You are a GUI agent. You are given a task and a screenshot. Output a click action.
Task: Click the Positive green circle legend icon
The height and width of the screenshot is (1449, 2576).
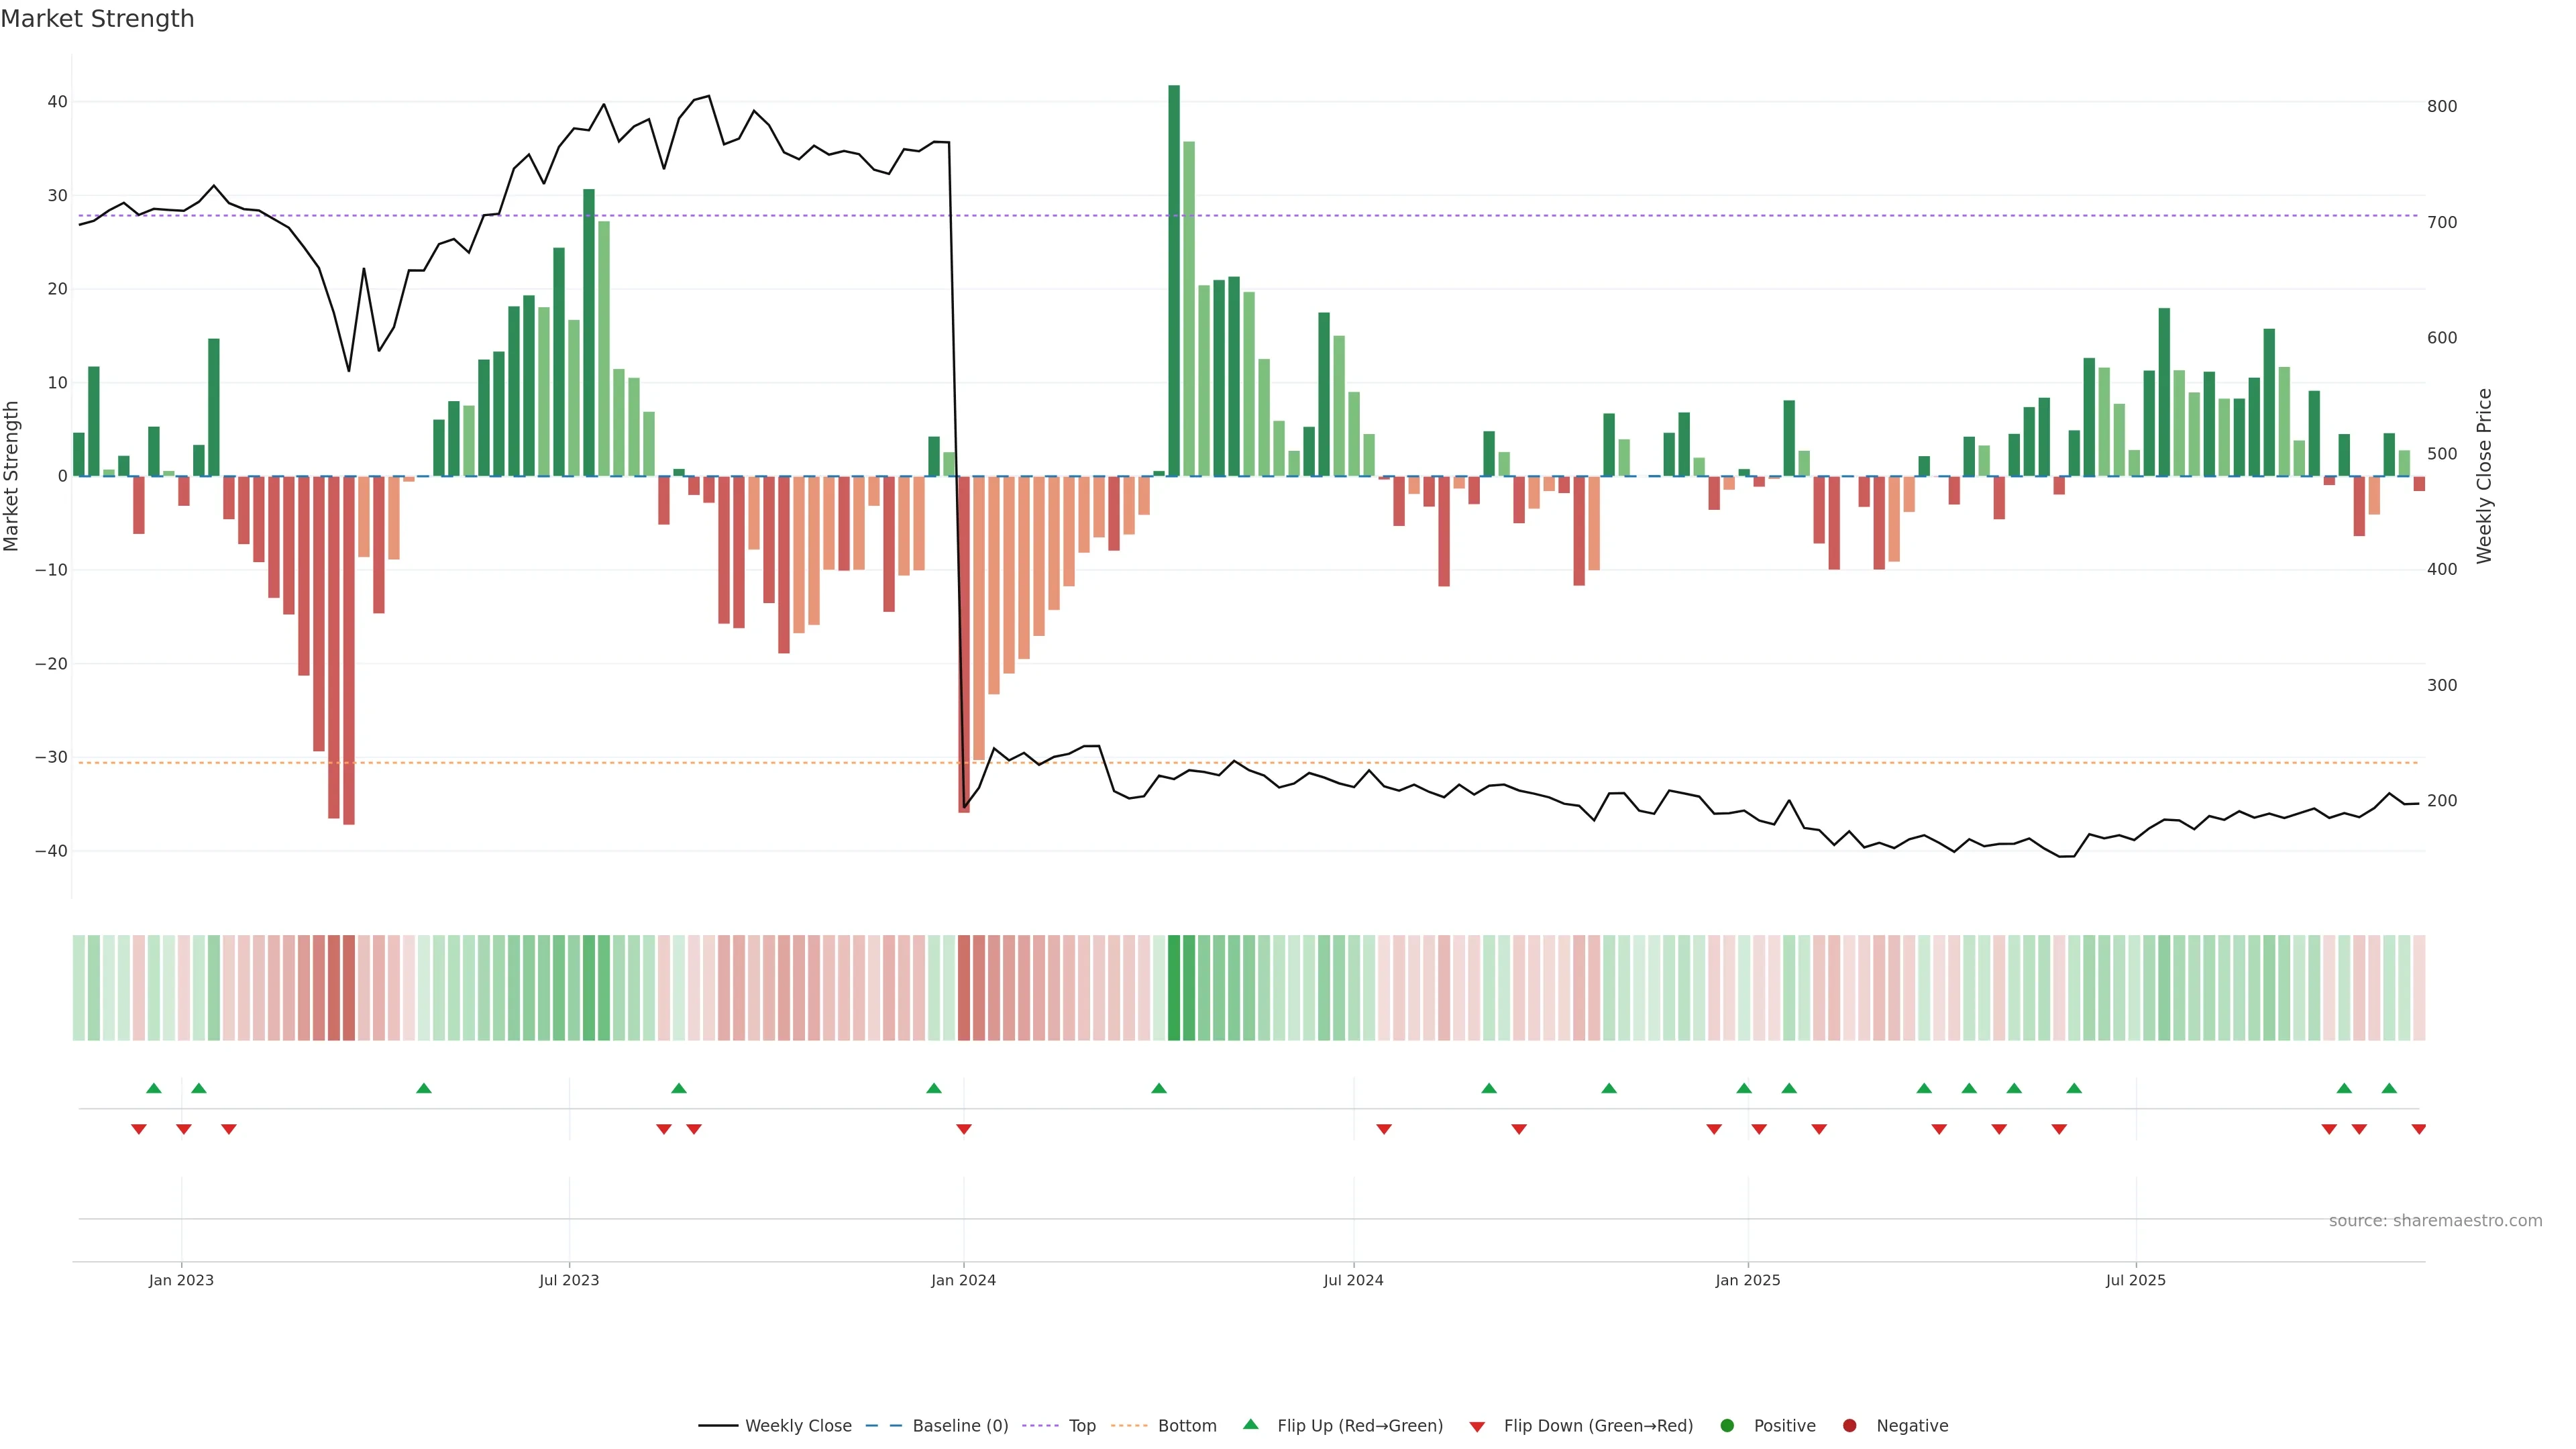[1727, 1426]
